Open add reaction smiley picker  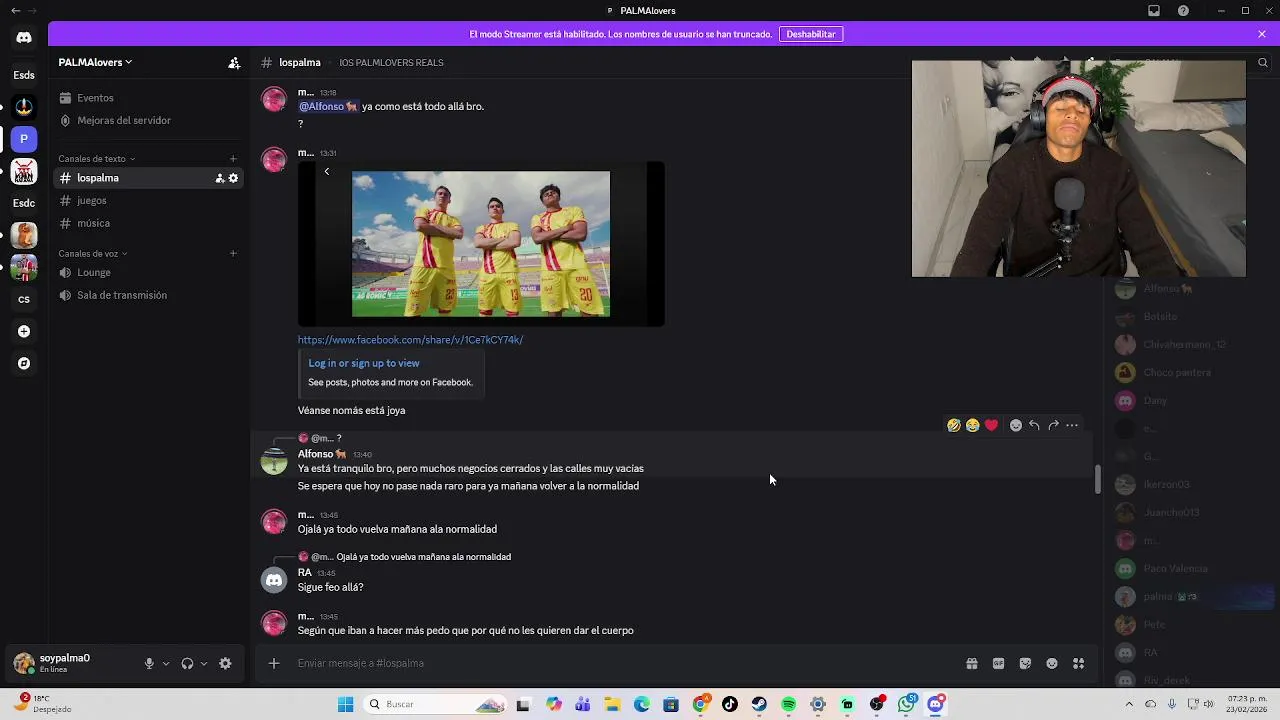click(x=1016, y=425)
